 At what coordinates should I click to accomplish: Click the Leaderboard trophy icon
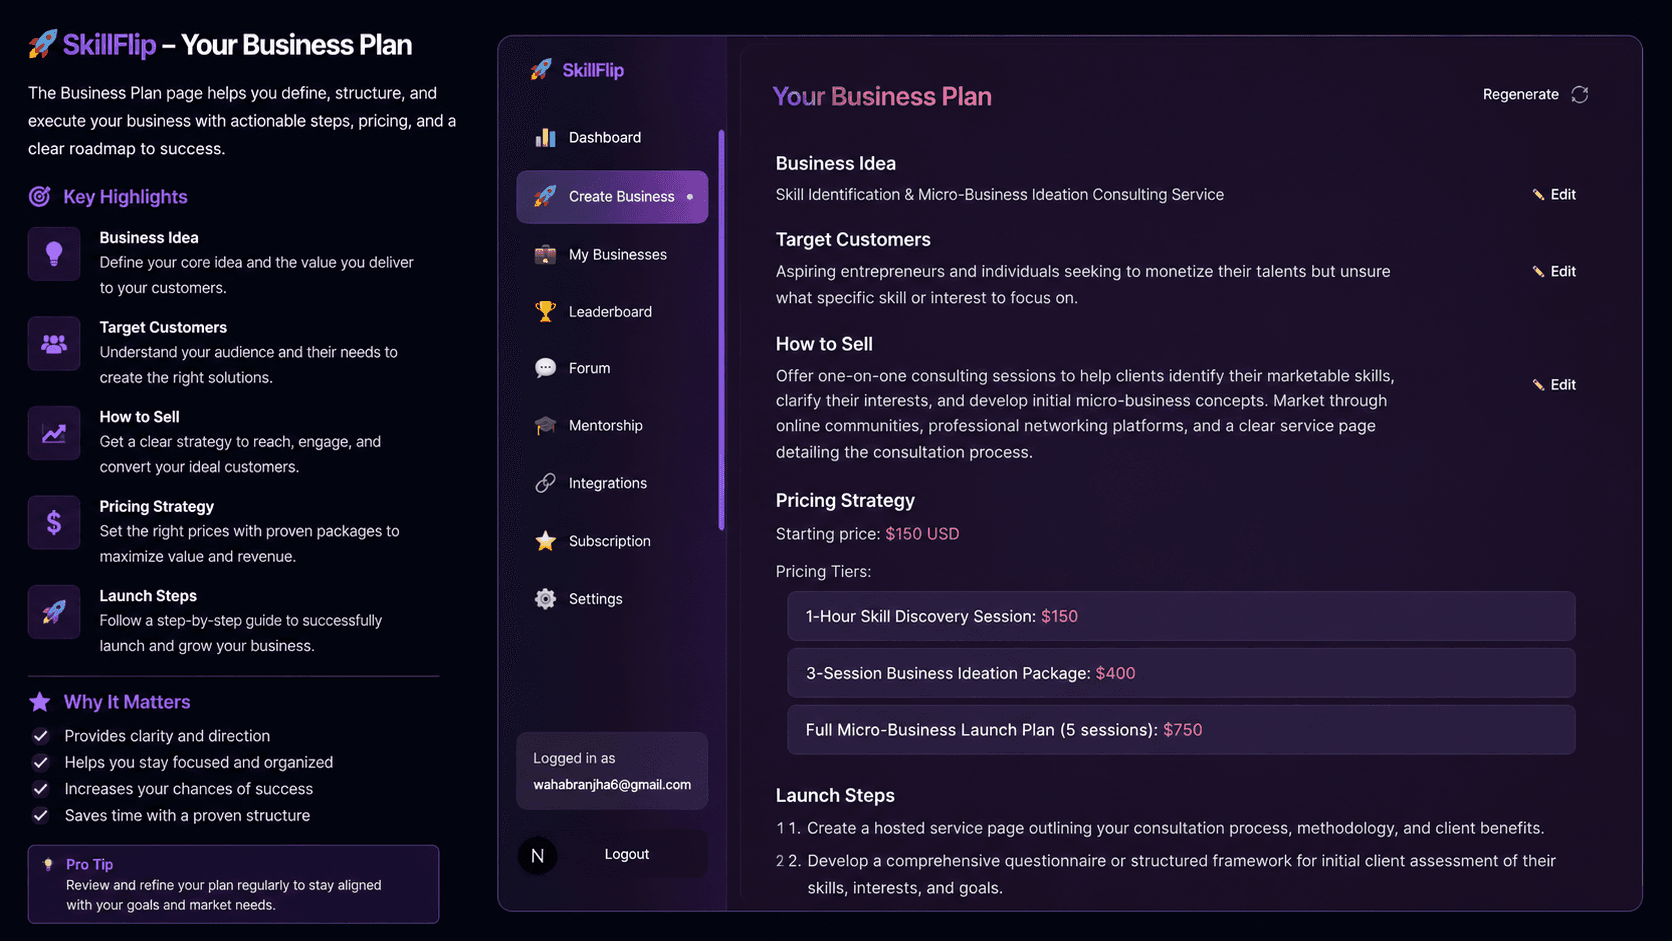(x=545, y=311)
